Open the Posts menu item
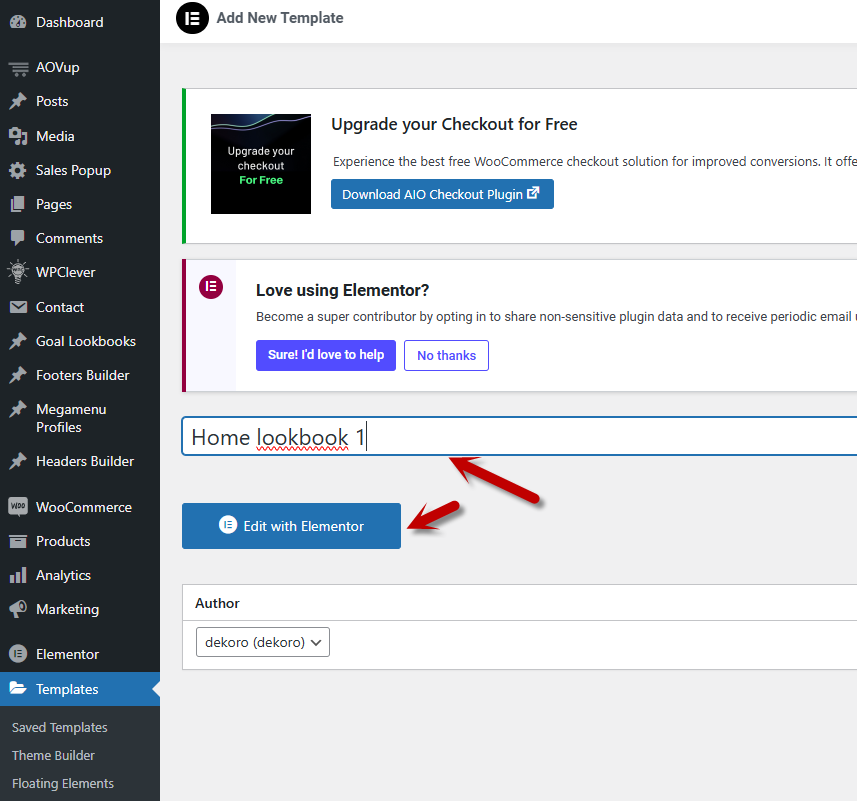 (80, 101)
